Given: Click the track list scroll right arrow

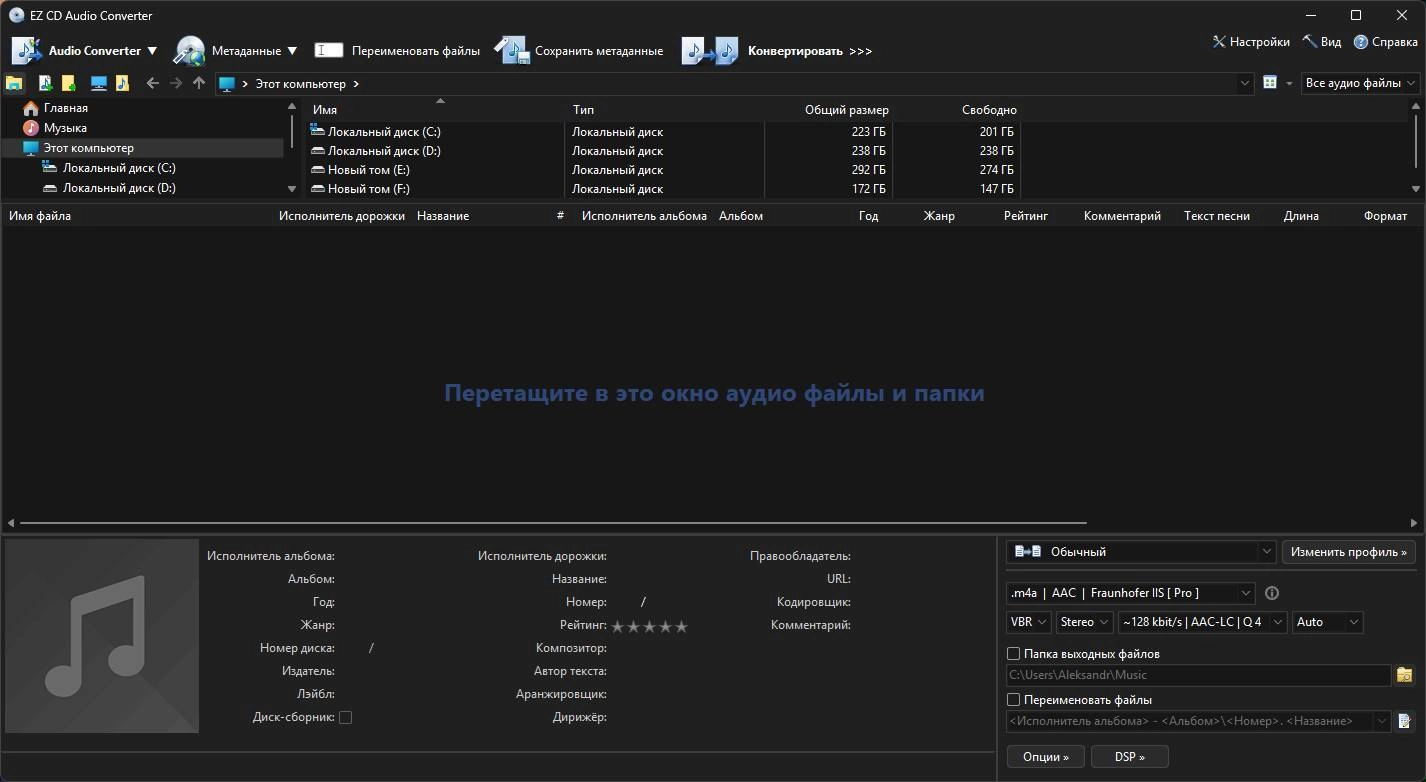Looking at the screenshot, I should [x=1416, y=523].
